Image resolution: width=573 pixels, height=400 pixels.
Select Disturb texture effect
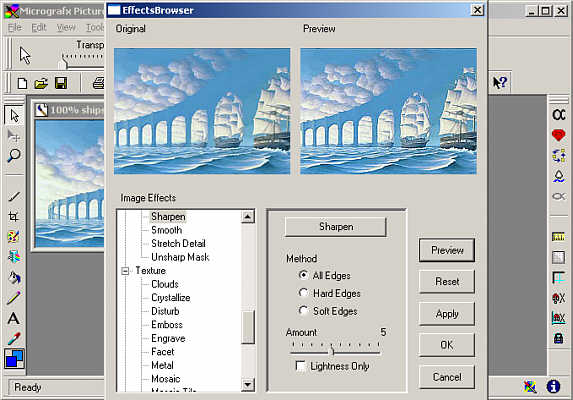pyautogui.click(x=165, y=311)
